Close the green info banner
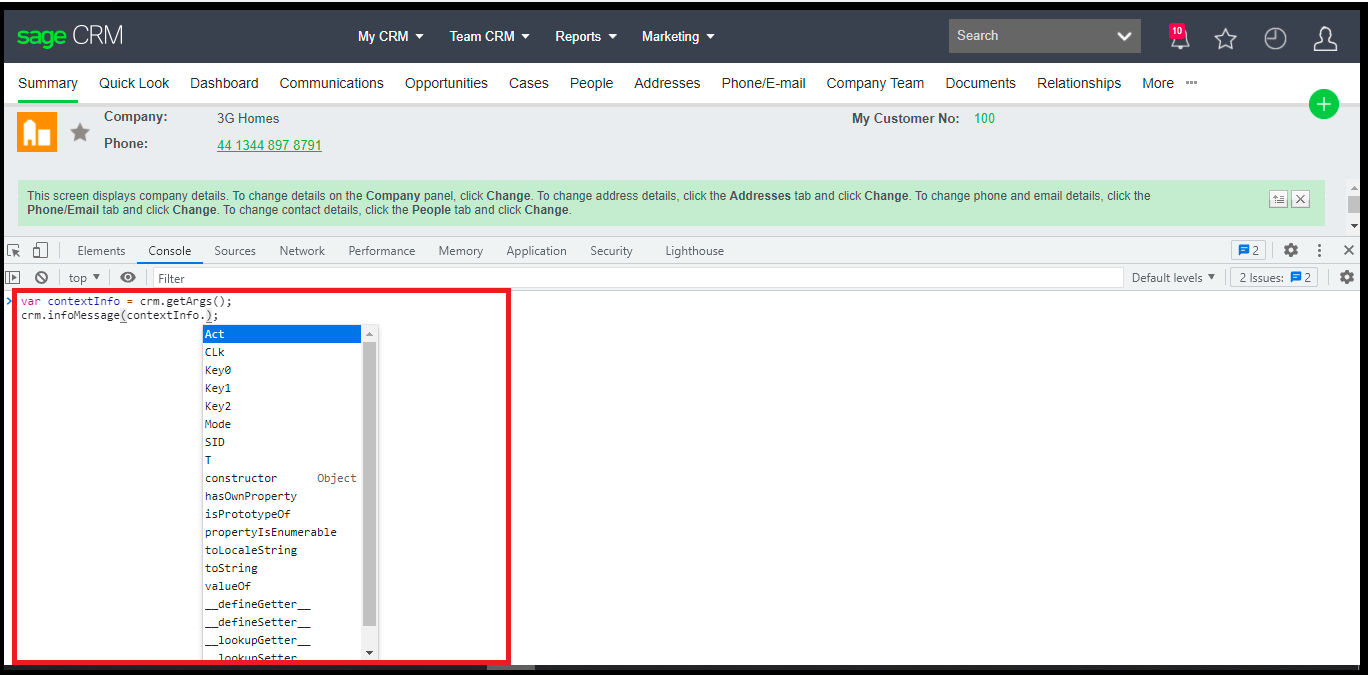This screenshot has width=1369, height=675. click(1300, 199)
